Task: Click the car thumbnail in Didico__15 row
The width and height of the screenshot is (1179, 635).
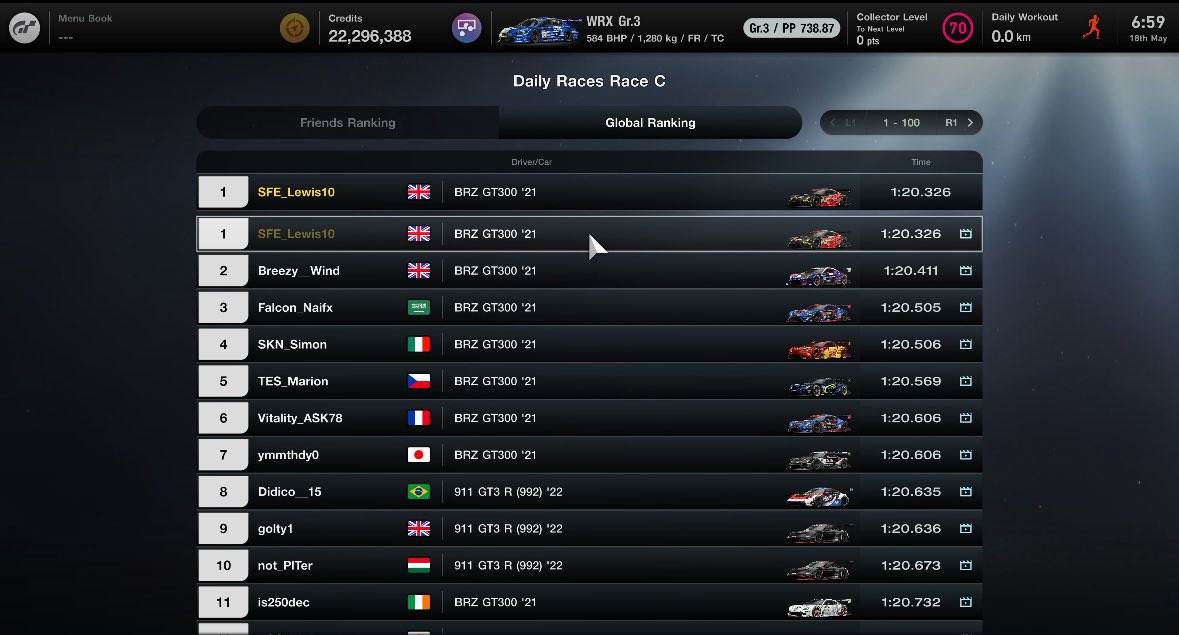Action: click(819, 497)
